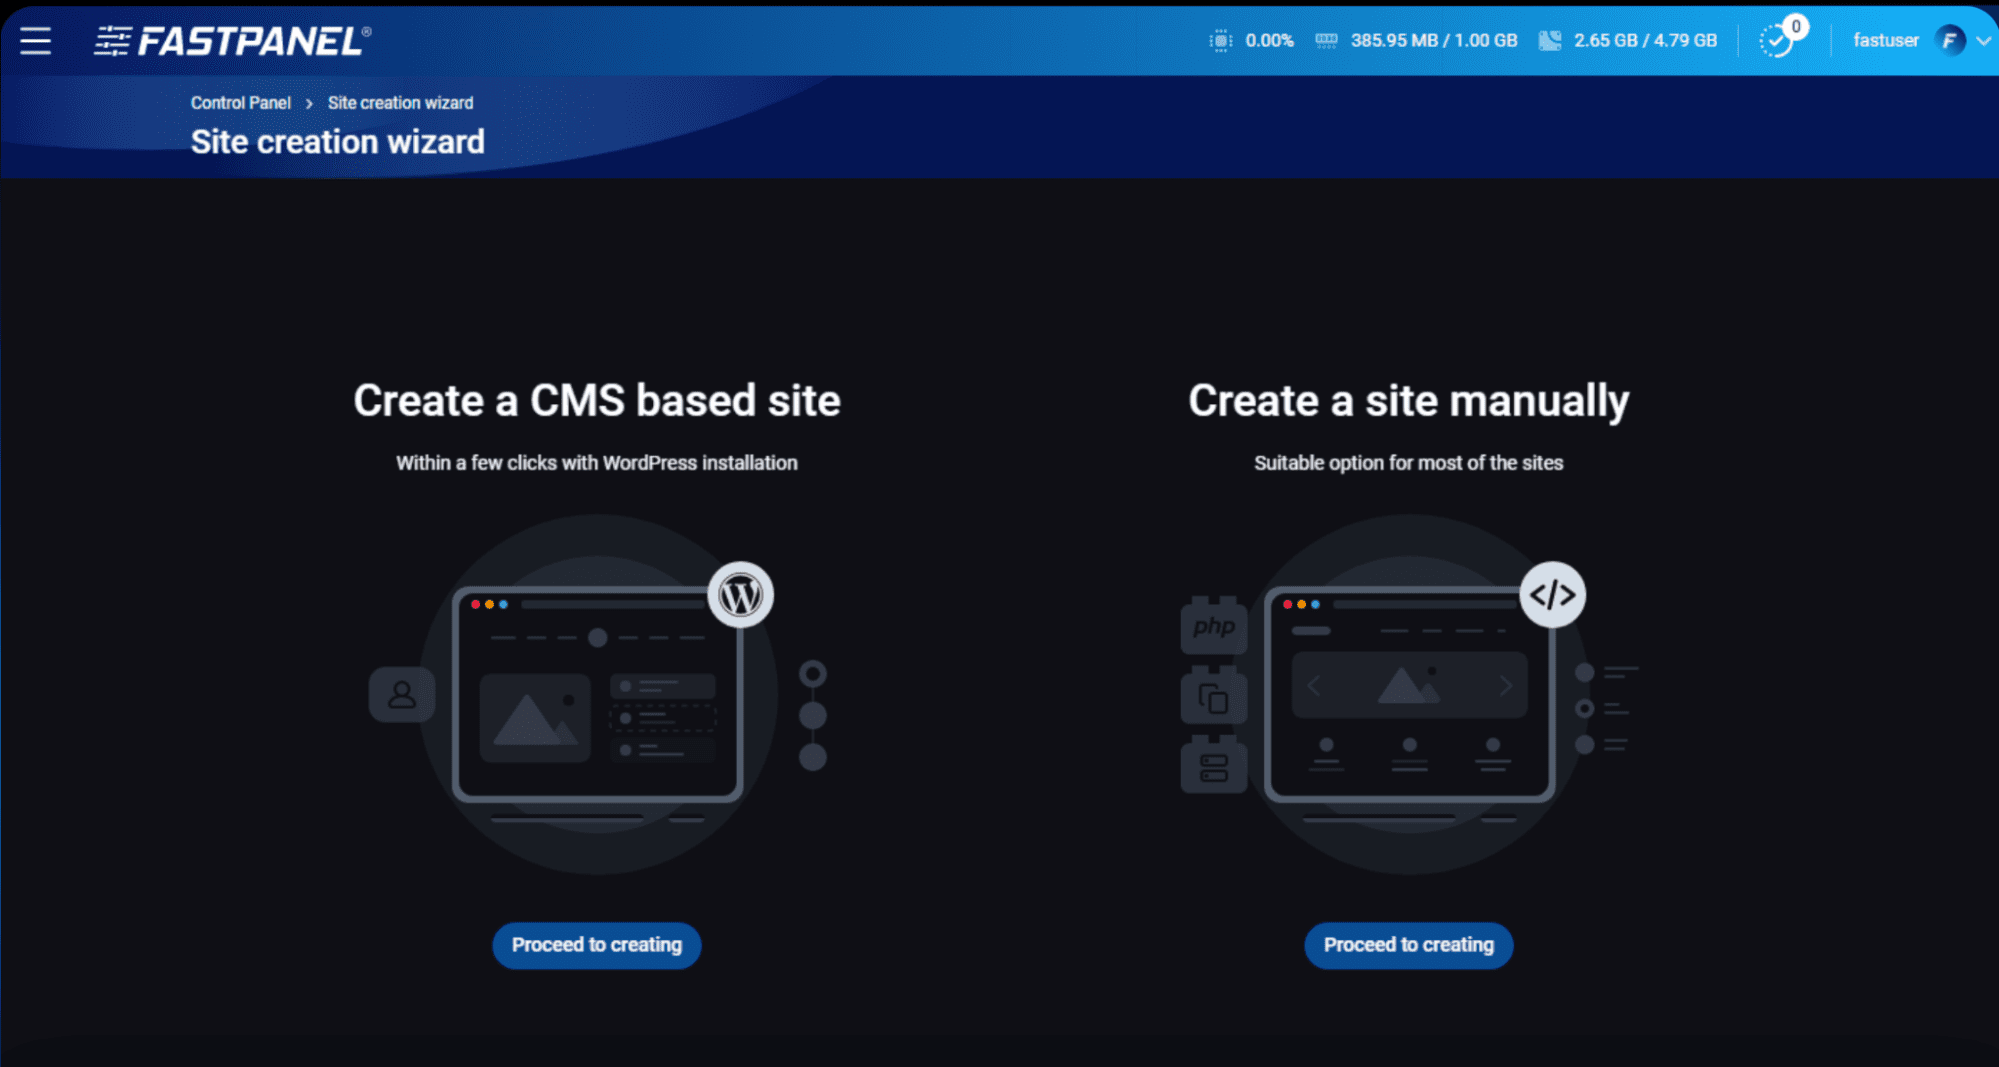The width and height of the screenshot is (1999, 1067).
Task: Click the 385.95 MB / 1.00 GB value
Action: (1434, 41)
